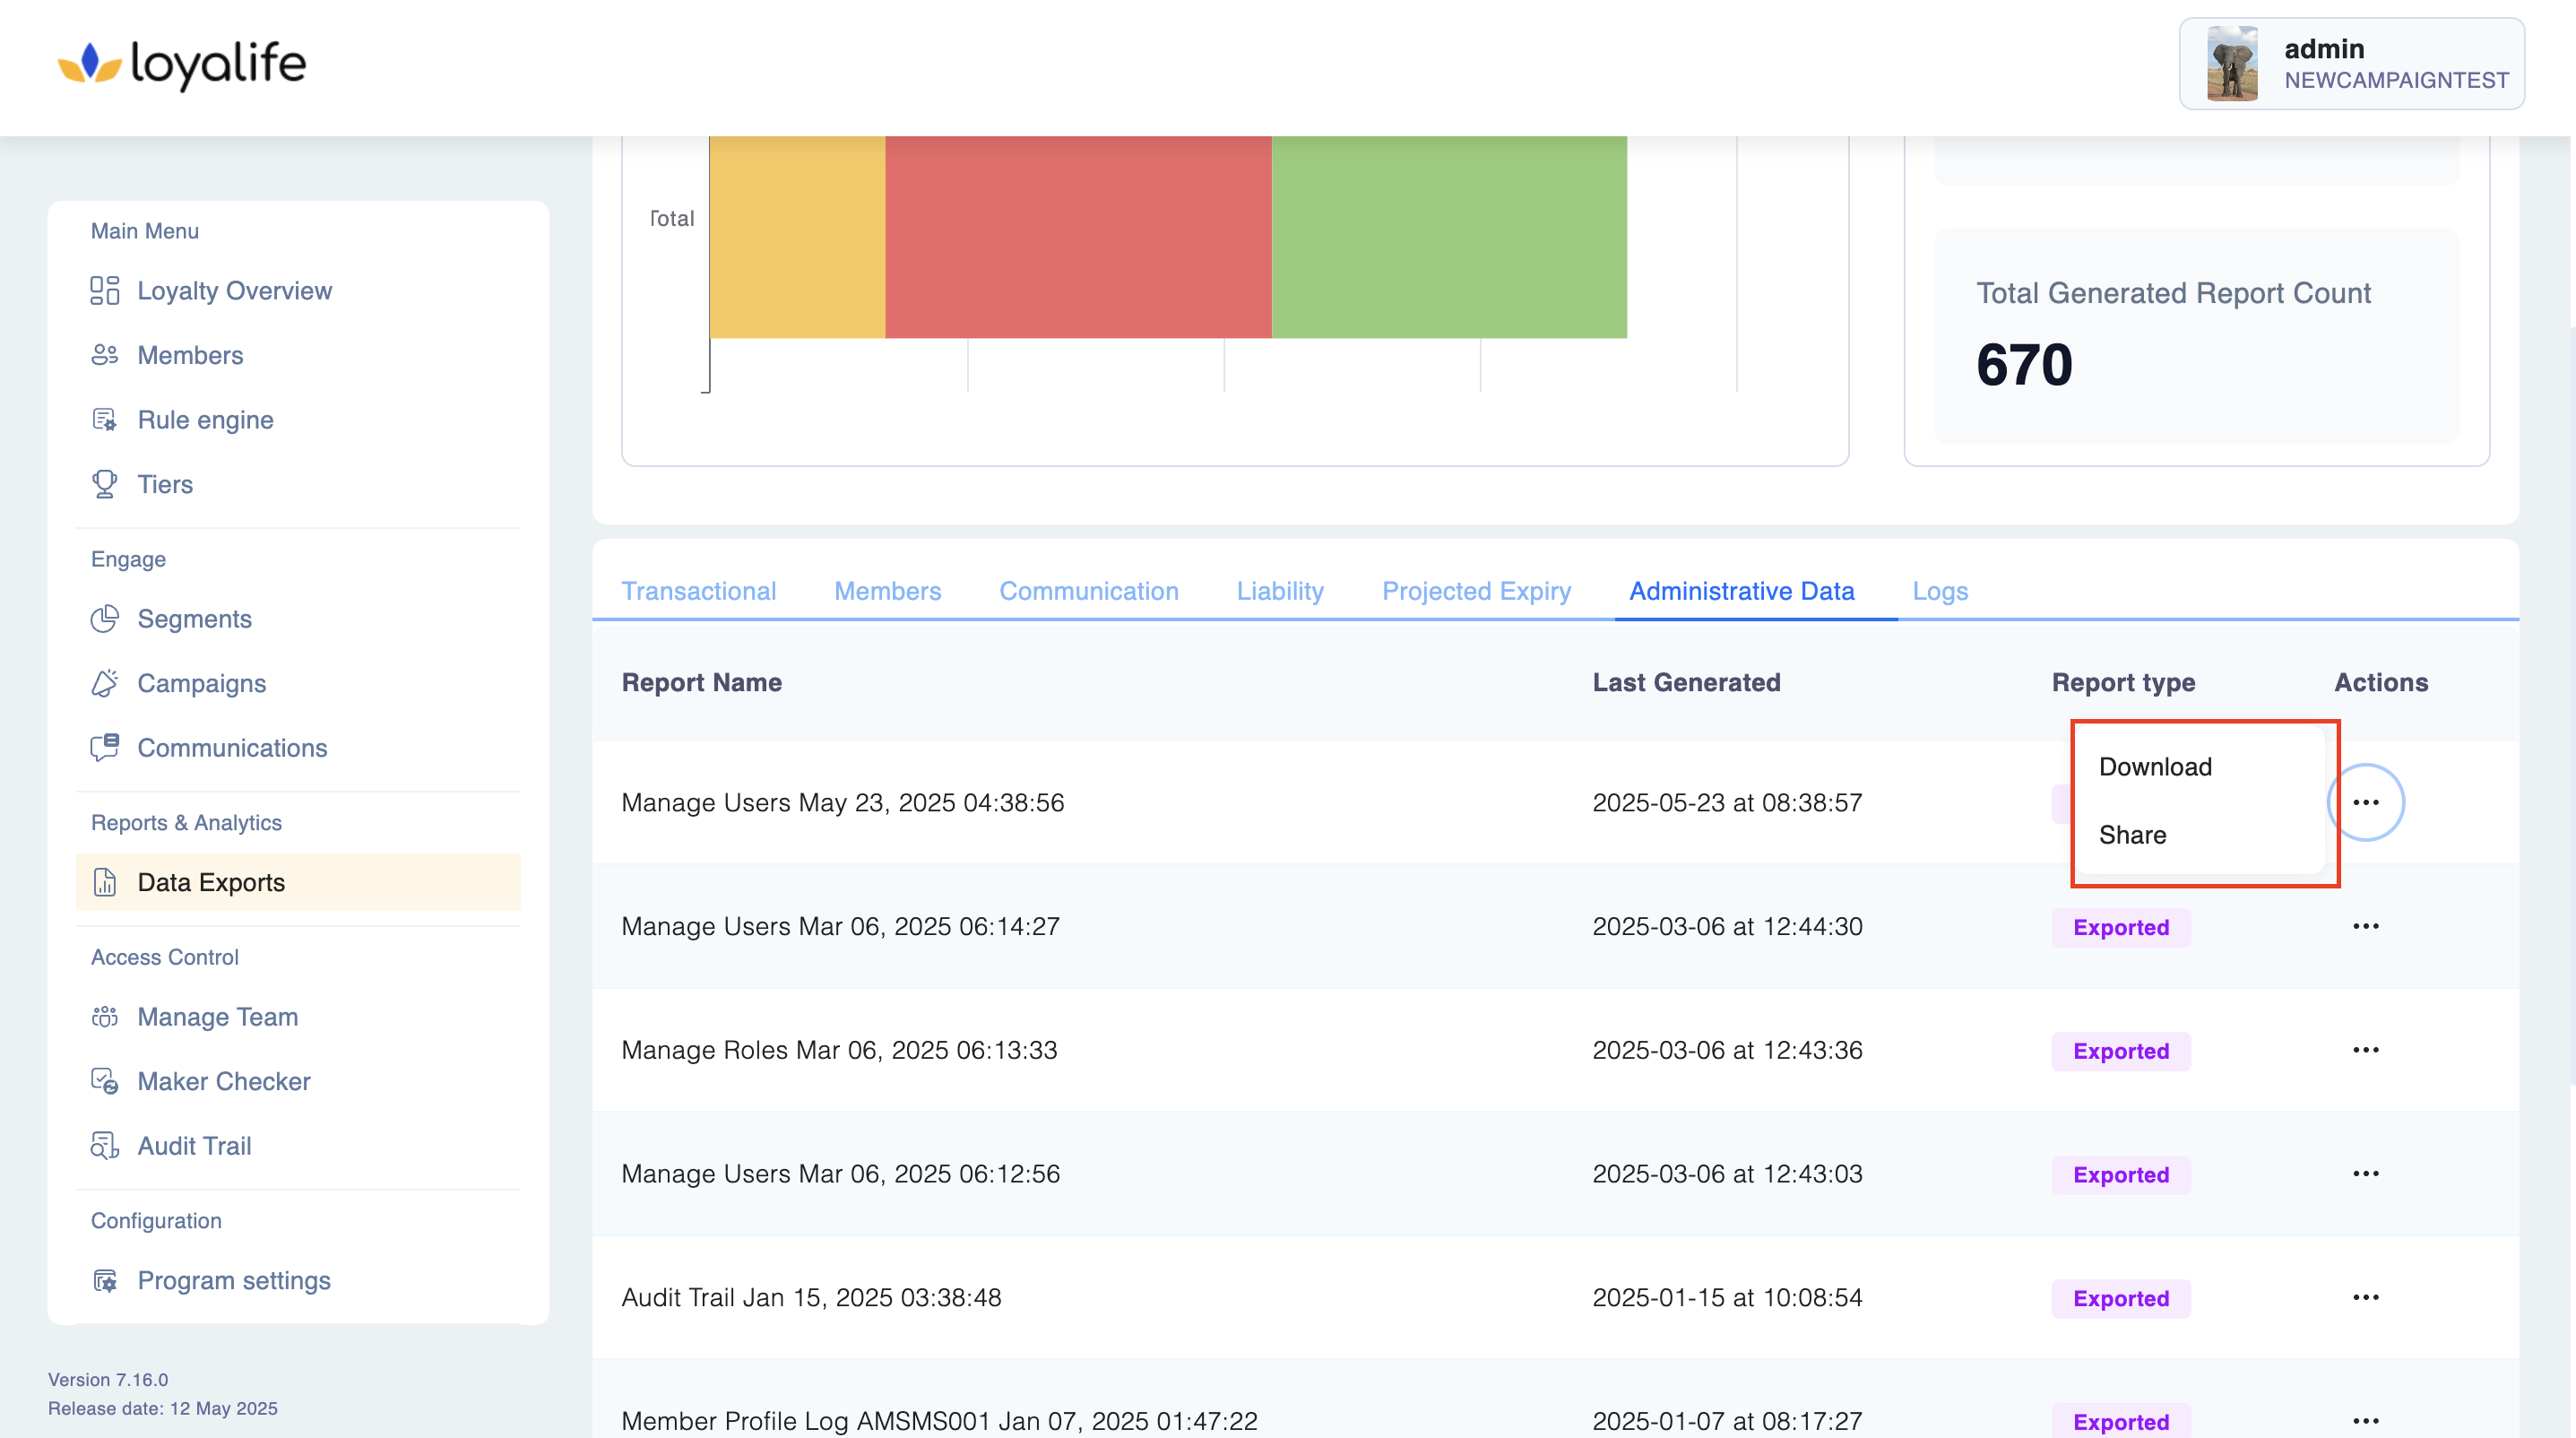Click the Rule engine icon
Viewport: 2576px width, 1438px height.
pos(104,420)
